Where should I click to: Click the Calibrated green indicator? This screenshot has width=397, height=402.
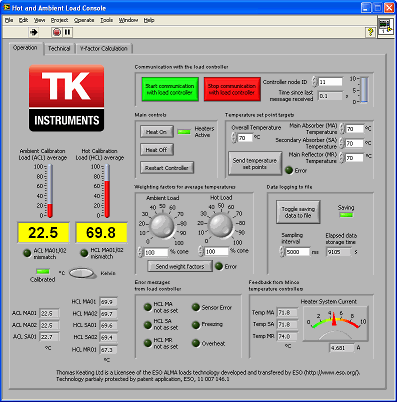coord(43,271)
